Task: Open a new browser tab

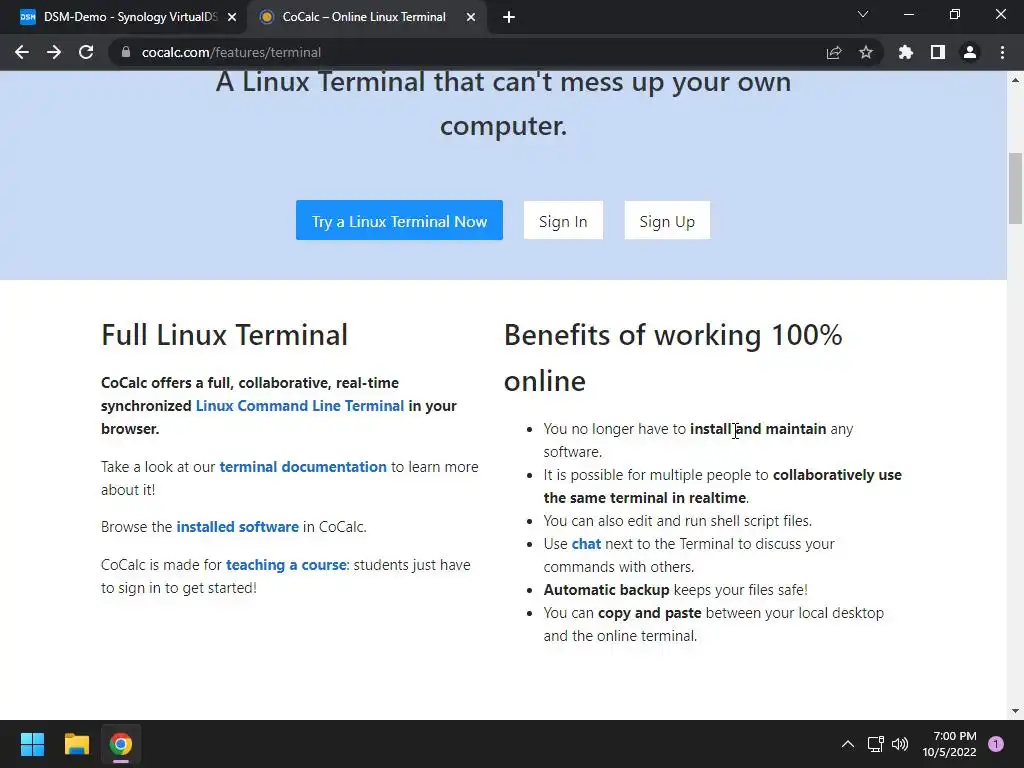Action: [509, 17]
